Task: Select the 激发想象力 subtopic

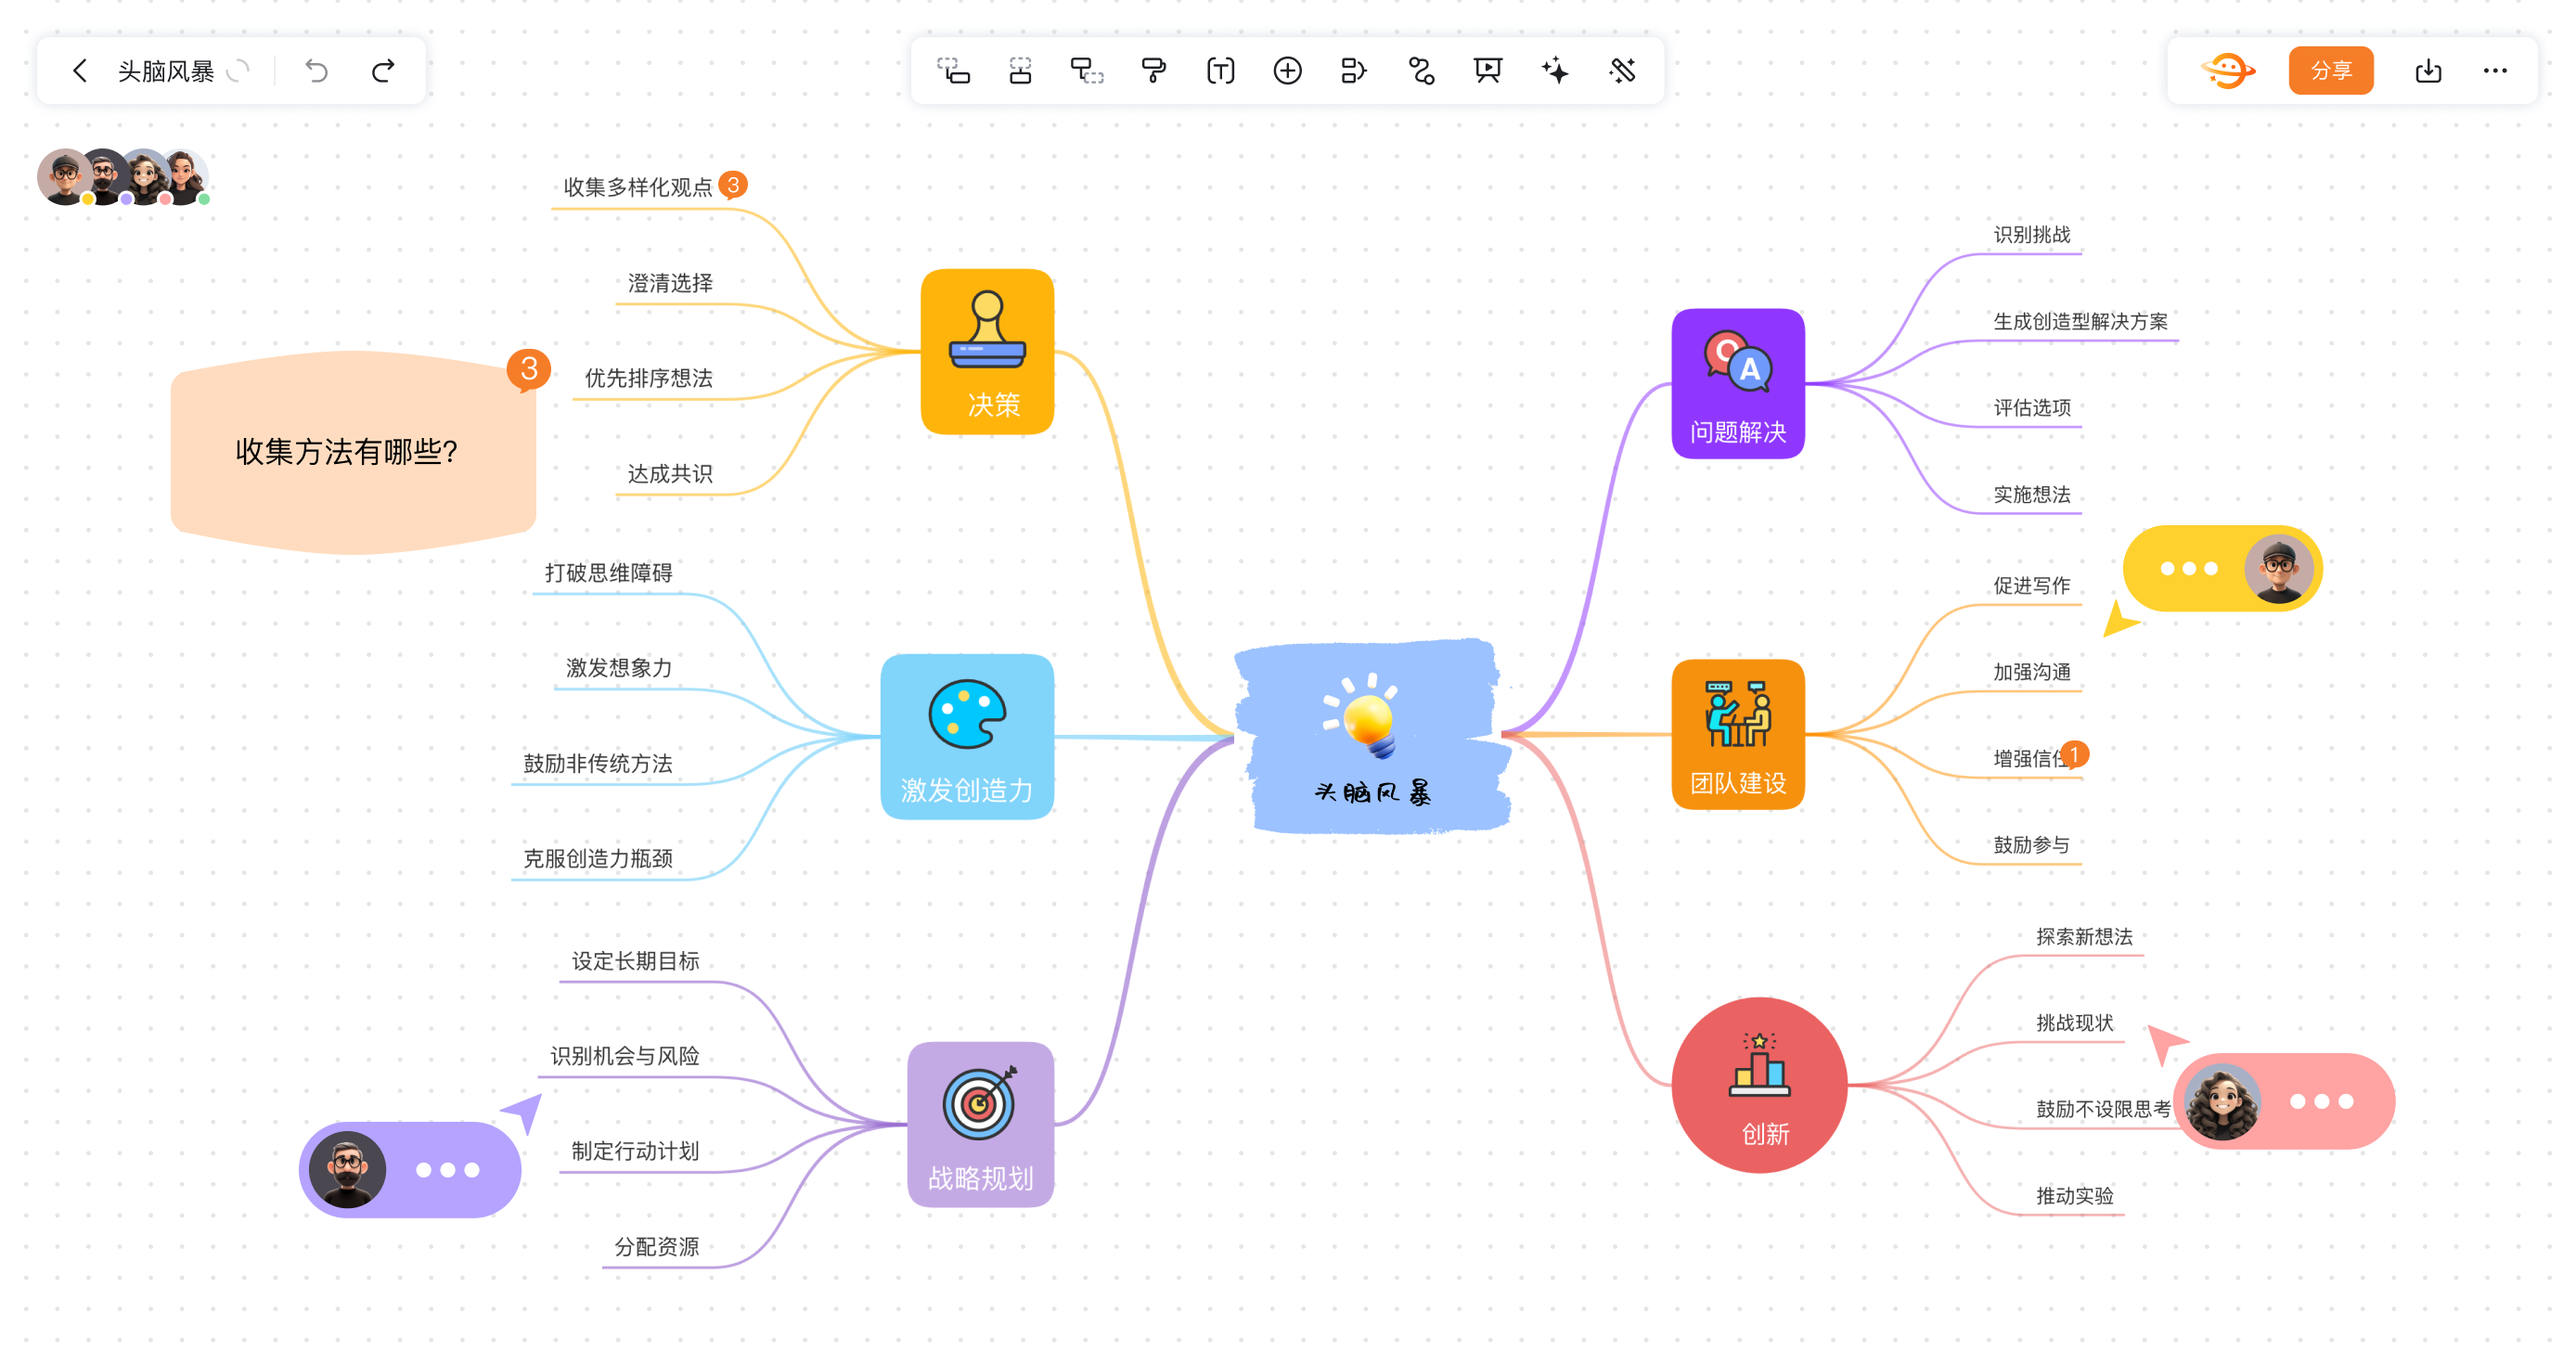Action: [x=619, y=667]
